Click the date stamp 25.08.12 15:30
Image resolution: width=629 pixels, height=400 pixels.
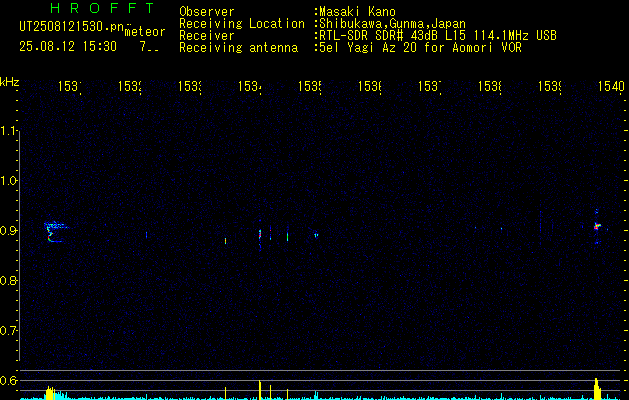pyautogui.click(x=68, y=47)
